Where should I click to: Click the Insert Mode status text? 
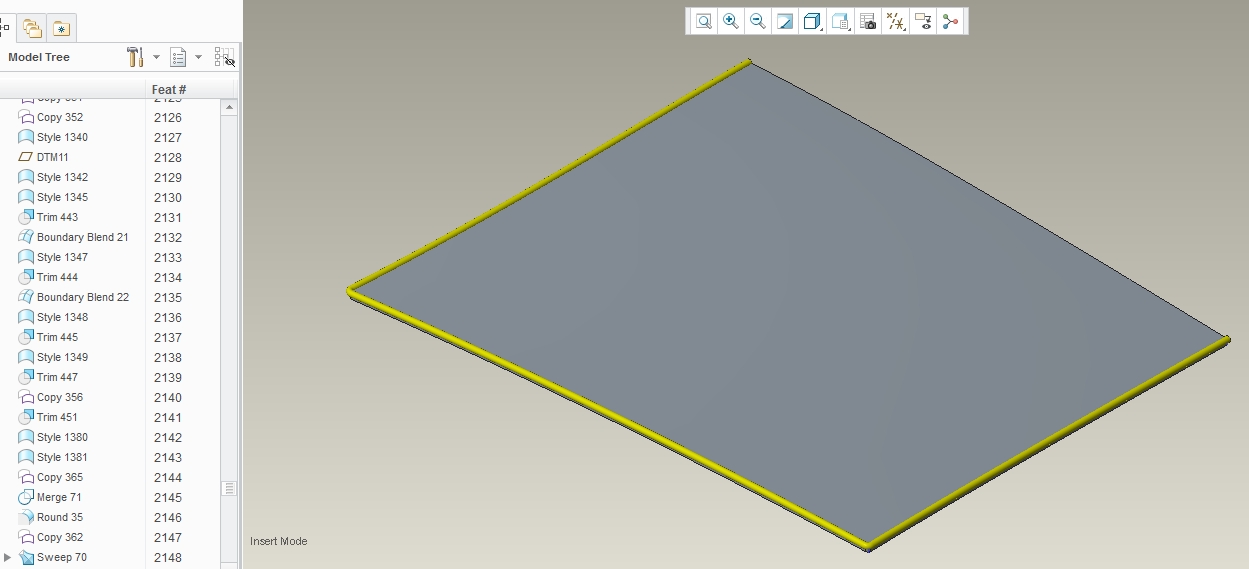(x=279, y=541)
